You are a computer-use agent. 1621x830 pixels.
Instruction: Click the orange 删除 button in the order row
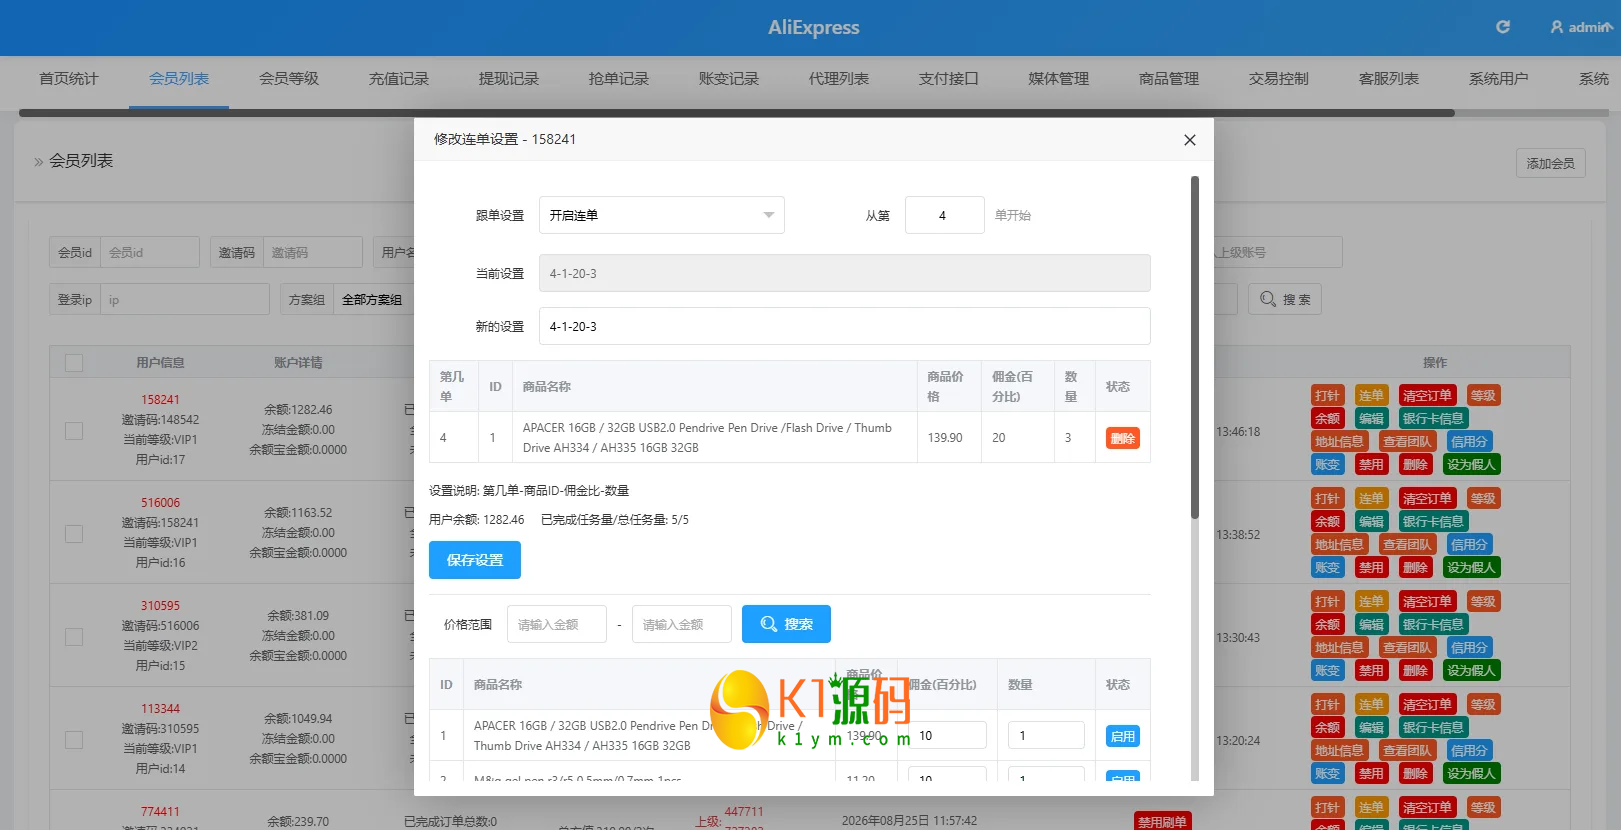[1123, 438]
